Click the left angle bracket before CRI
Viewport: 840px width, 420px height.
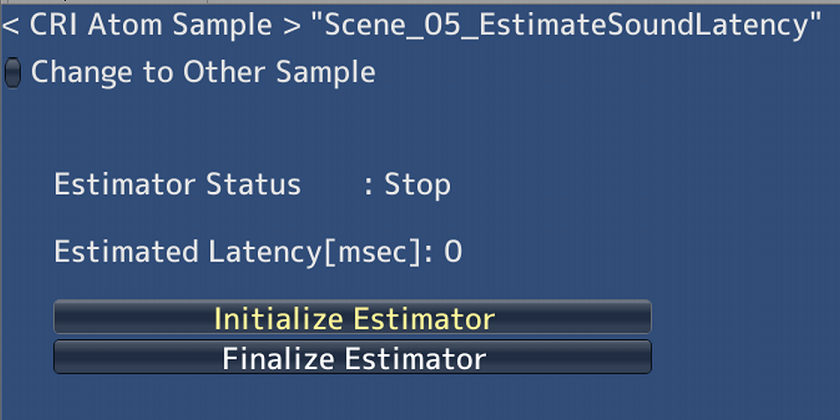pos(11,27)
